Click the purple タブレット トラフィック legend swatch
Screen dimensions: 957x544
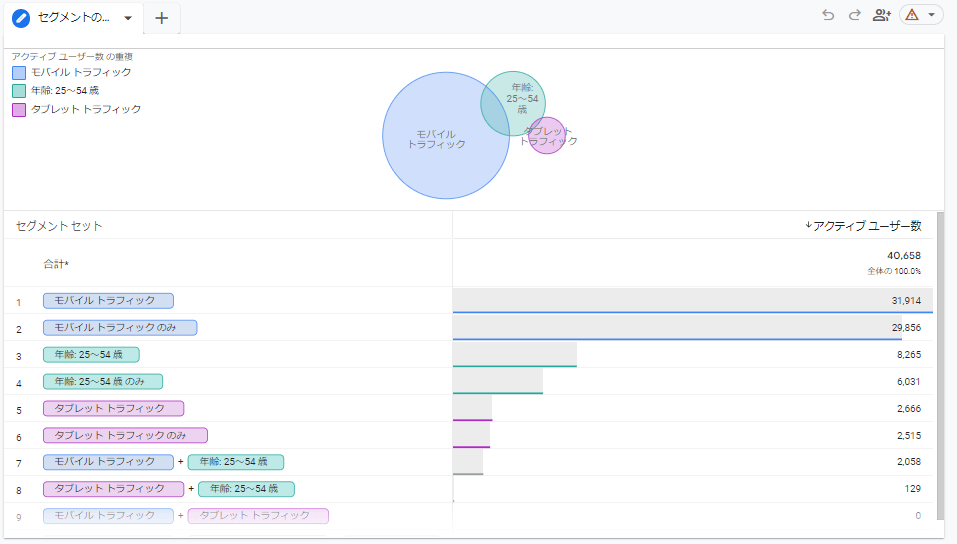coord(19,110)
